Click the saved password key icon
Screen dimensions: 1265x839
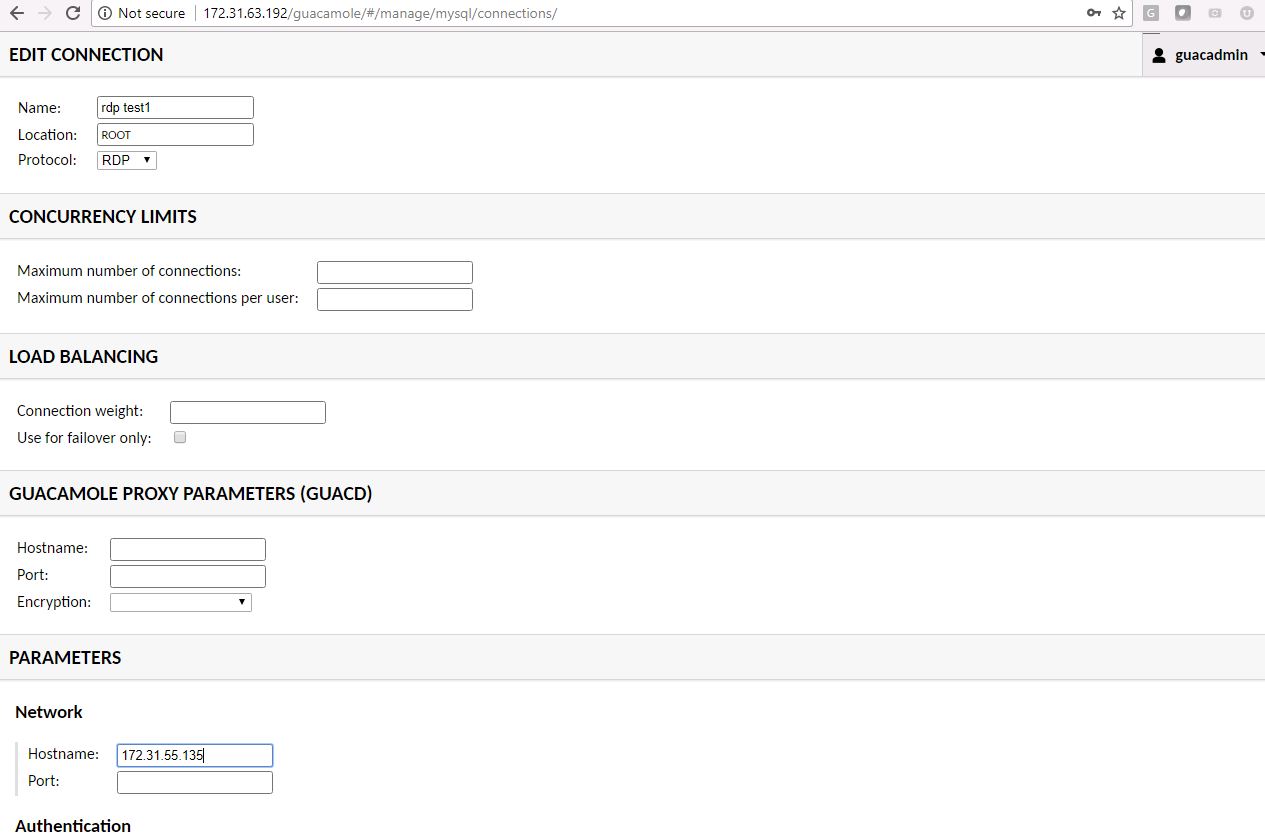pyautogui.click(x=1094, y=13)
